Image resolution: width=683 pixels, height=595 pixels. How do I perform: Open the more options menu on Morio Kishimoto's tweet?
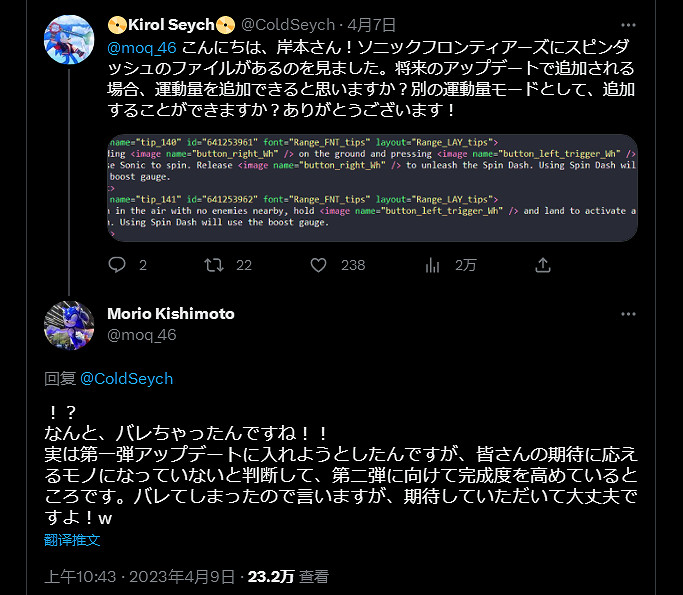click(x=628, y=314)
